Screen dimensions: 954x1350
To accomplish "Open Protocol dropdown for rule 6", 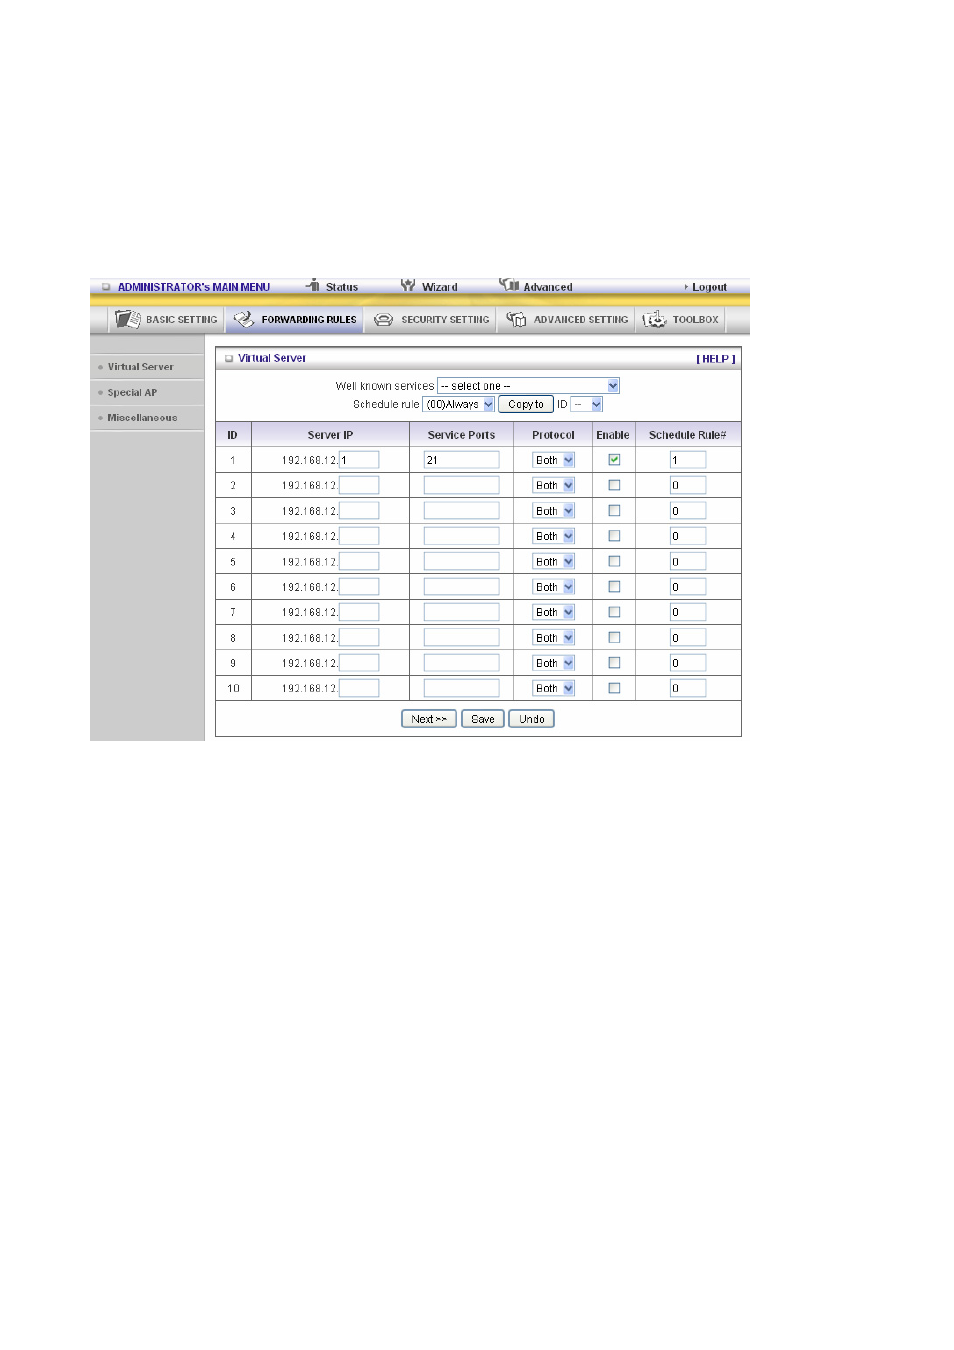I will [x=554, y=587].
